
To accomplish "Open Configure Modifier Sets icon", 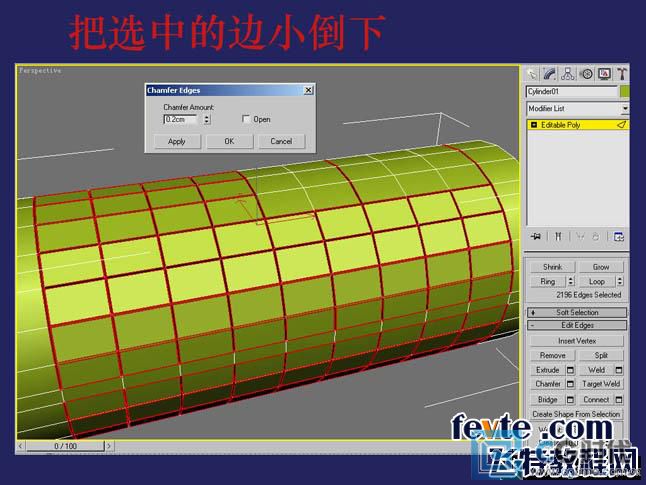I will (x=619, y=237).
